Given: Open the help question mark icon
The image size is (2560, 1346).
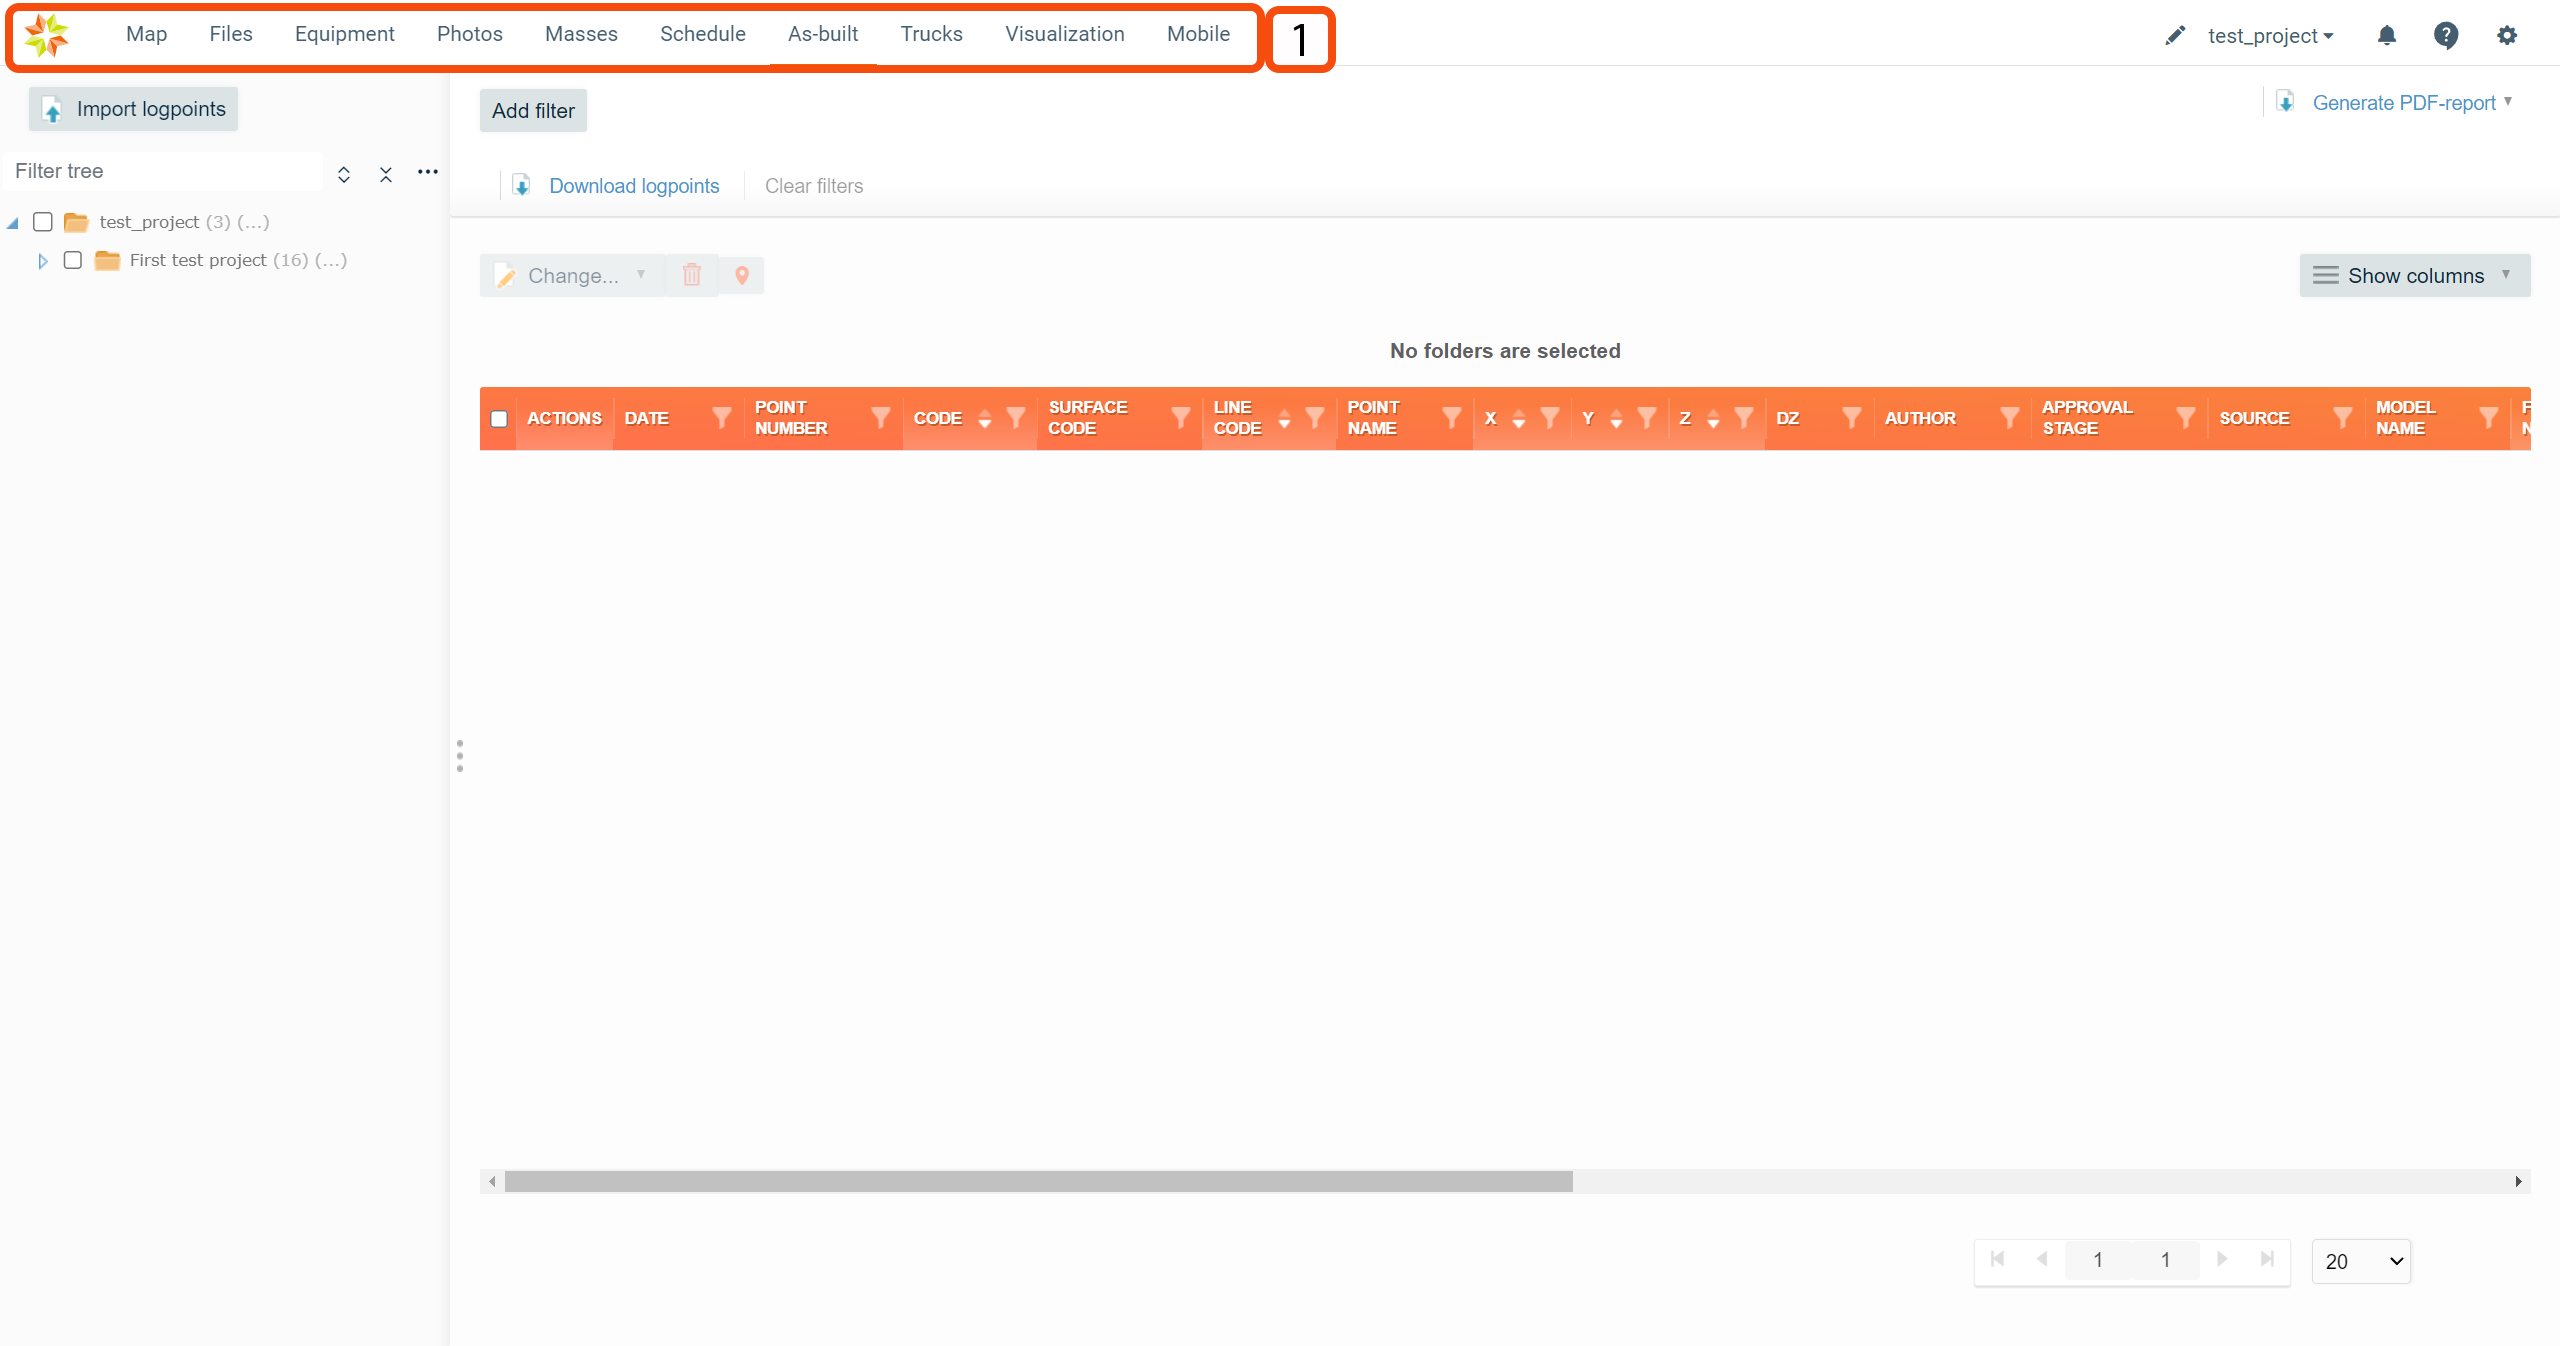Looking at the screenshot, I should coord(2446,36).
